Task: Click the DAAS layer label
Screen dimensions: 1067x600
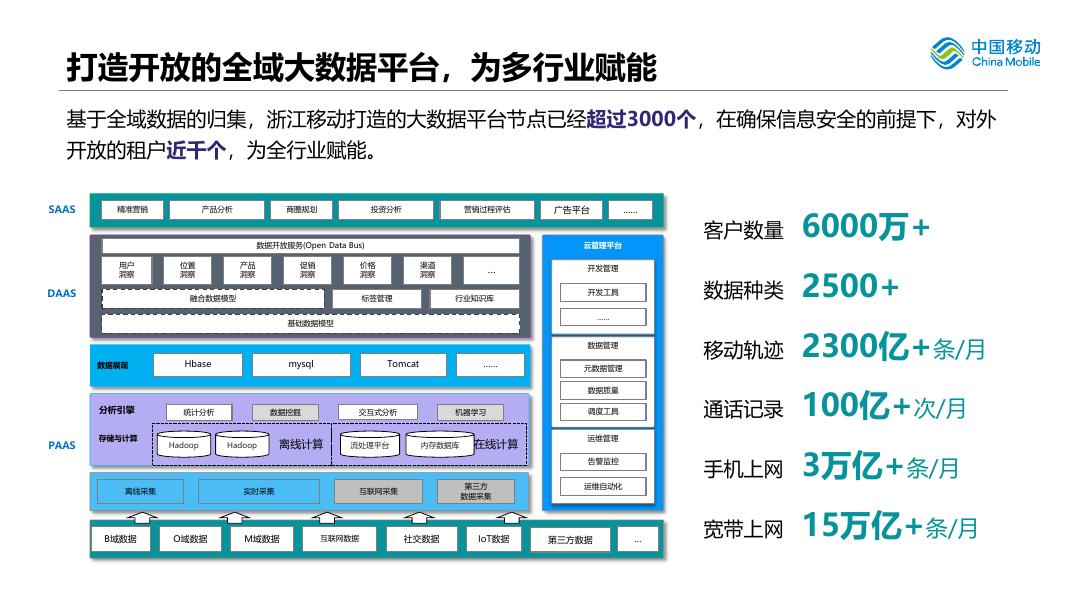Action: 62,293
